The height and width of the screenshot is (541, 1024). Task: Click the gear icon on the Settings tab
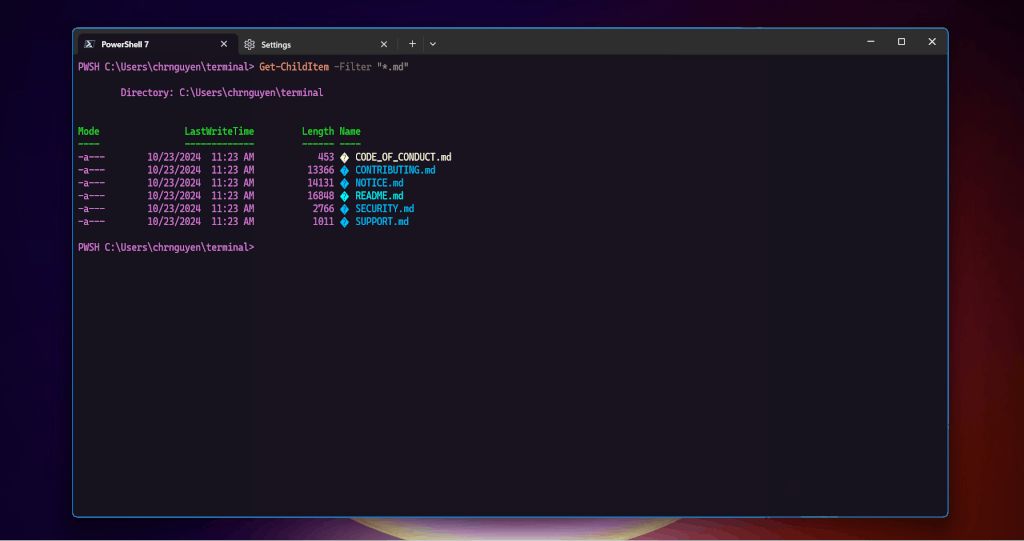pos(250,44)
